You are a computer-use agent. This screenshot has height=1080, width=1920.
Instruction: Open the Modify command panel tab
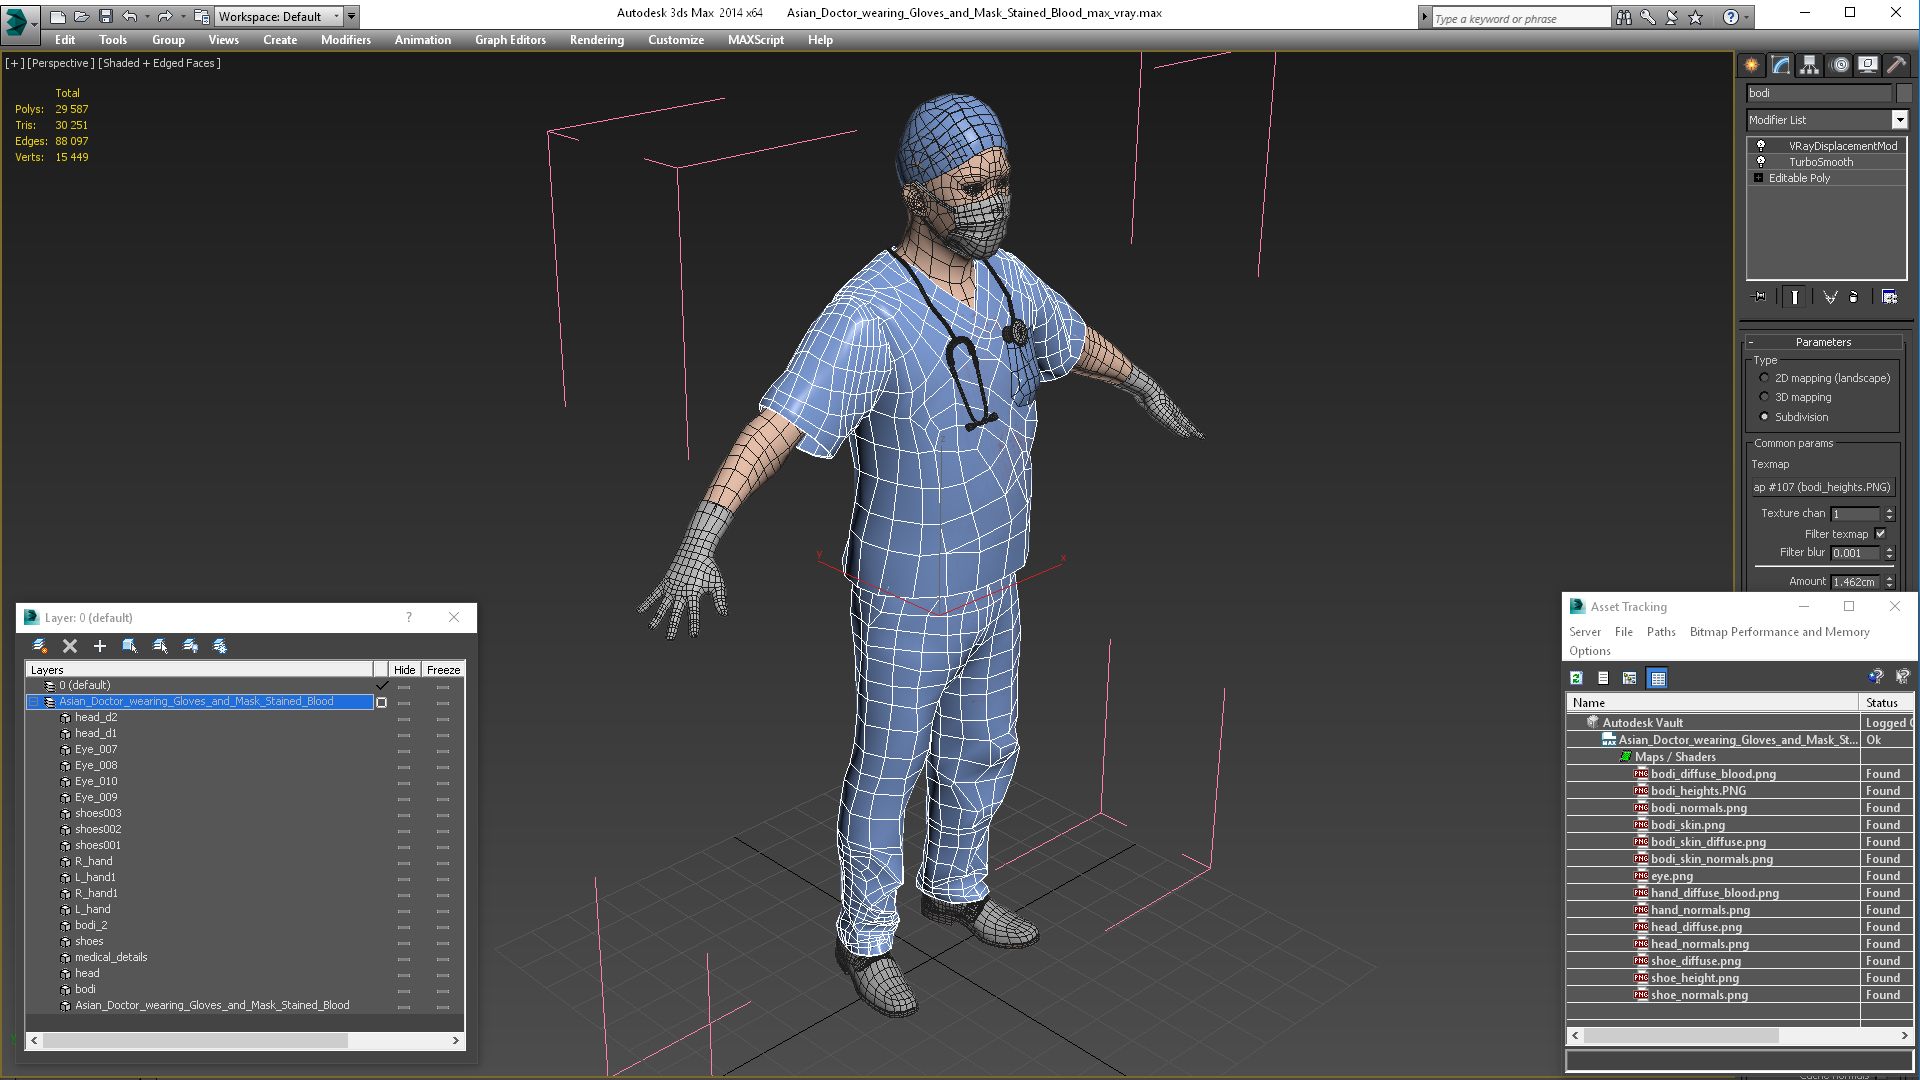click(1781, 65)
